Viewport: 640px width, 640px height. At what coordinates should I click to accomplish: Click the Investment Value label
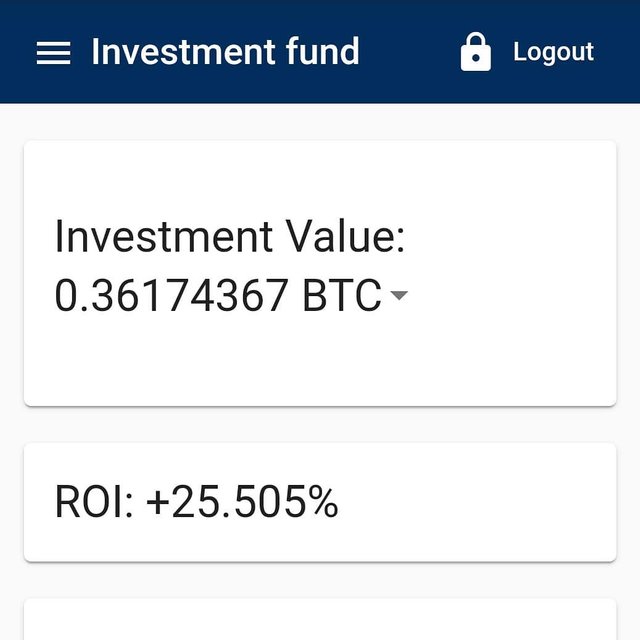coord(229,238)
